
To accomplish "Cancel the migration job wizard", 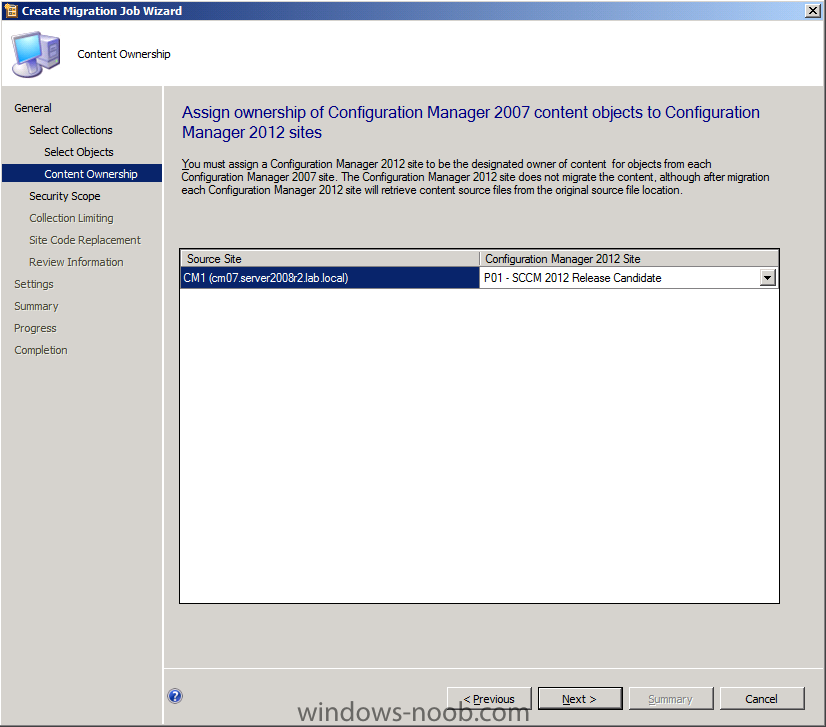I will [x=761, y=699].
